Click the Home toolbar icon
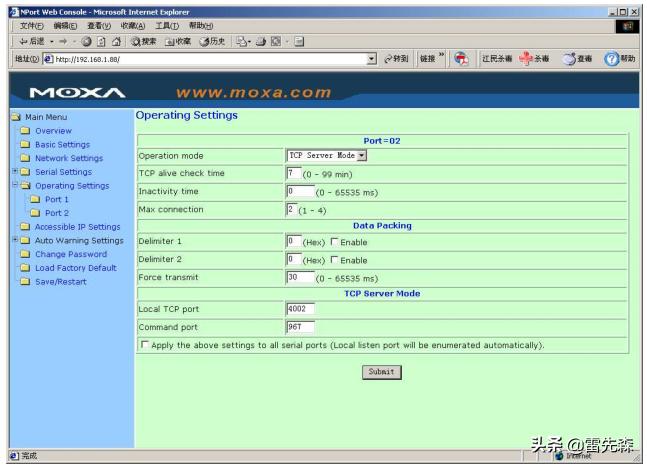 (116, 41)
